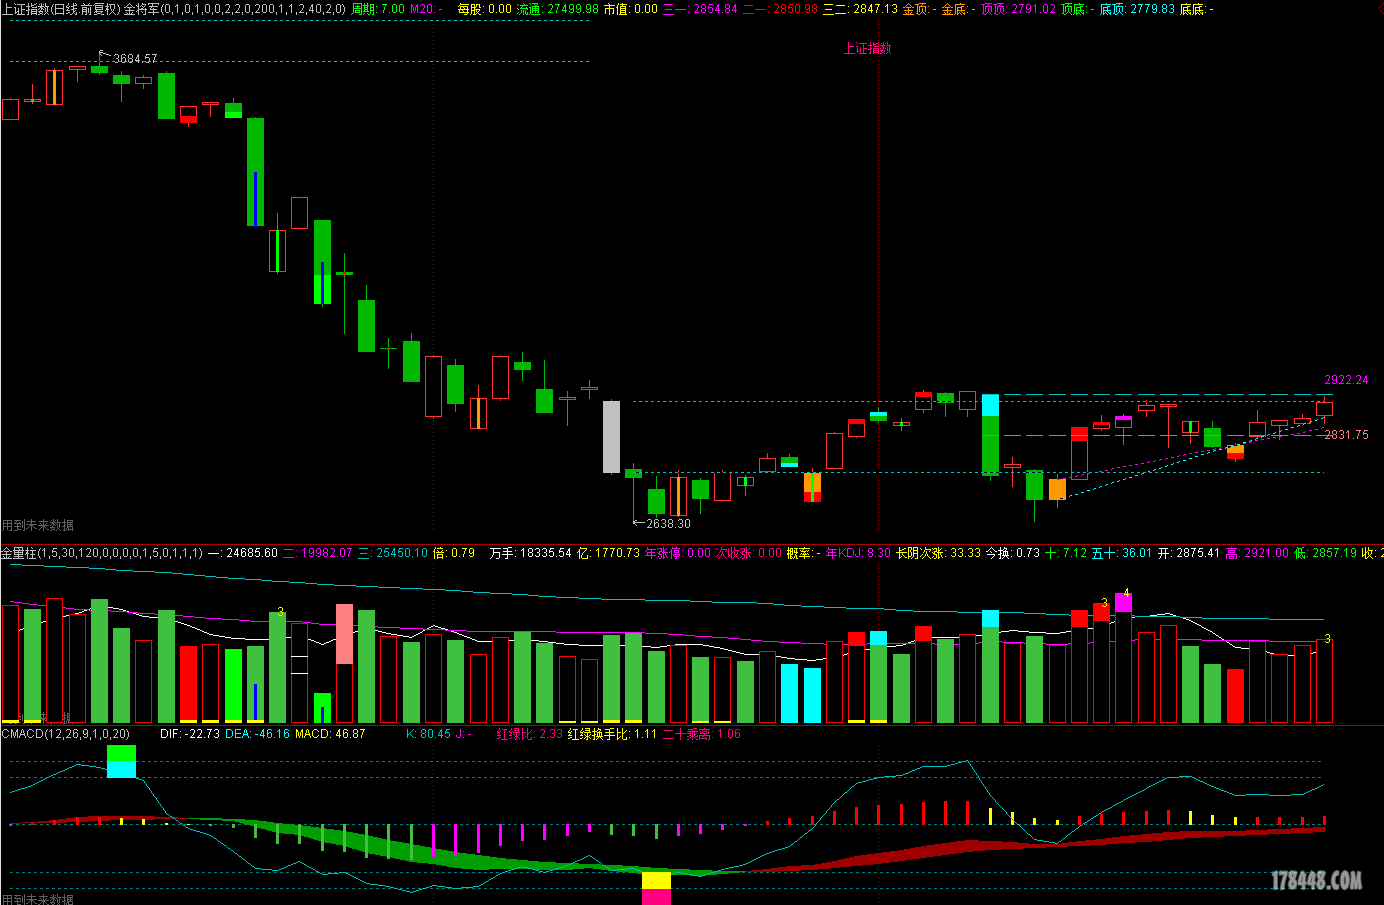This screenshot has width=1384, height=905.
Task: Click the 高: 2921.00 high price
Action: click(x=1256, y=553)
